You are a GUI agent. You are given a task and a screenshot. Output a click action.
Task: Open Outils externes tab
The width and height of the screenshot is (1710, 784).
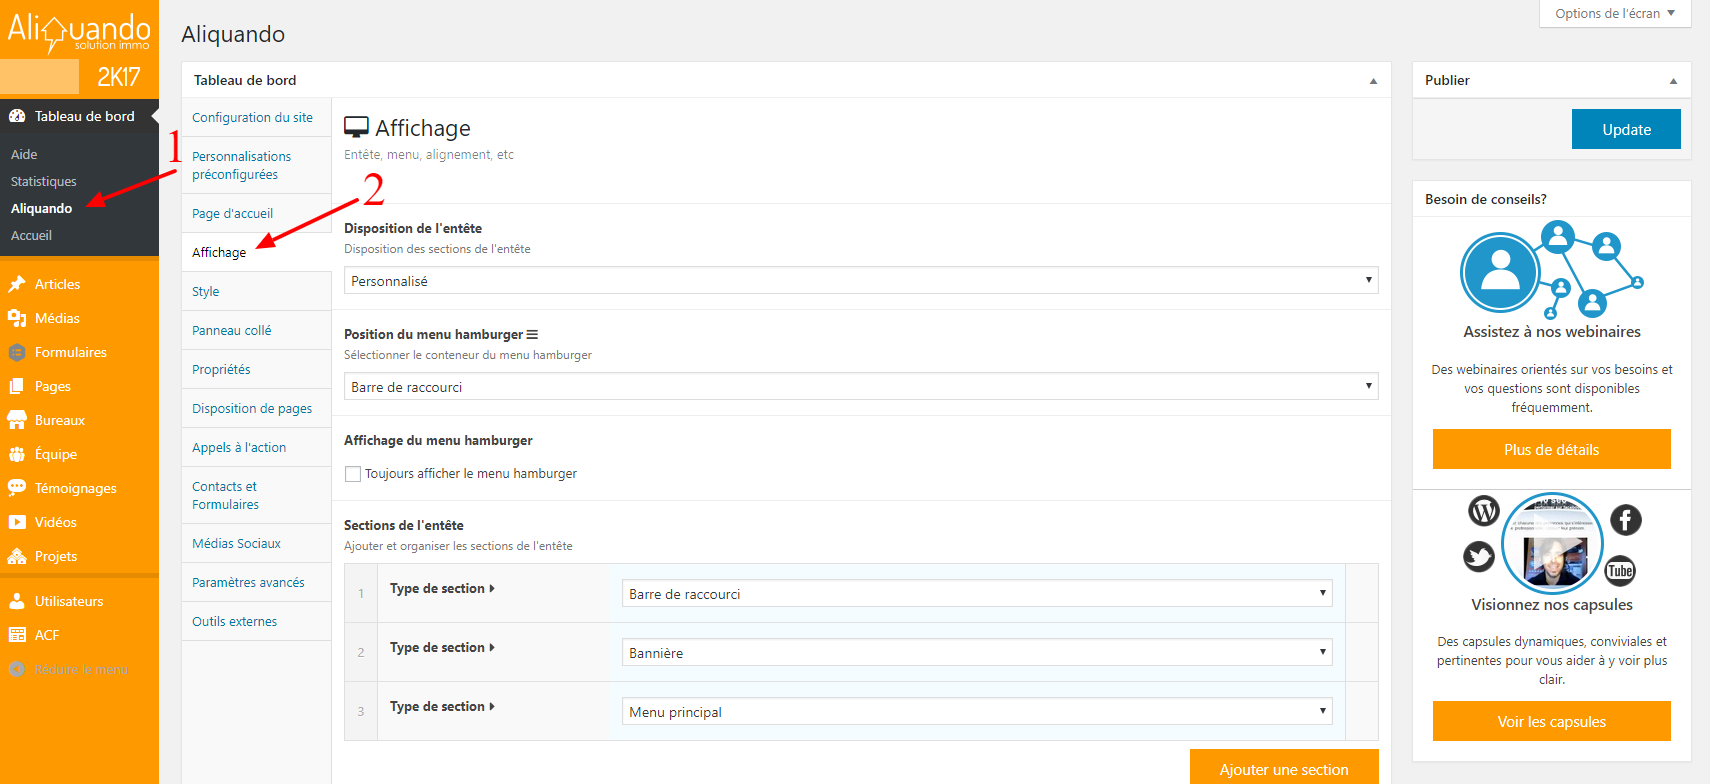point(256,622)
